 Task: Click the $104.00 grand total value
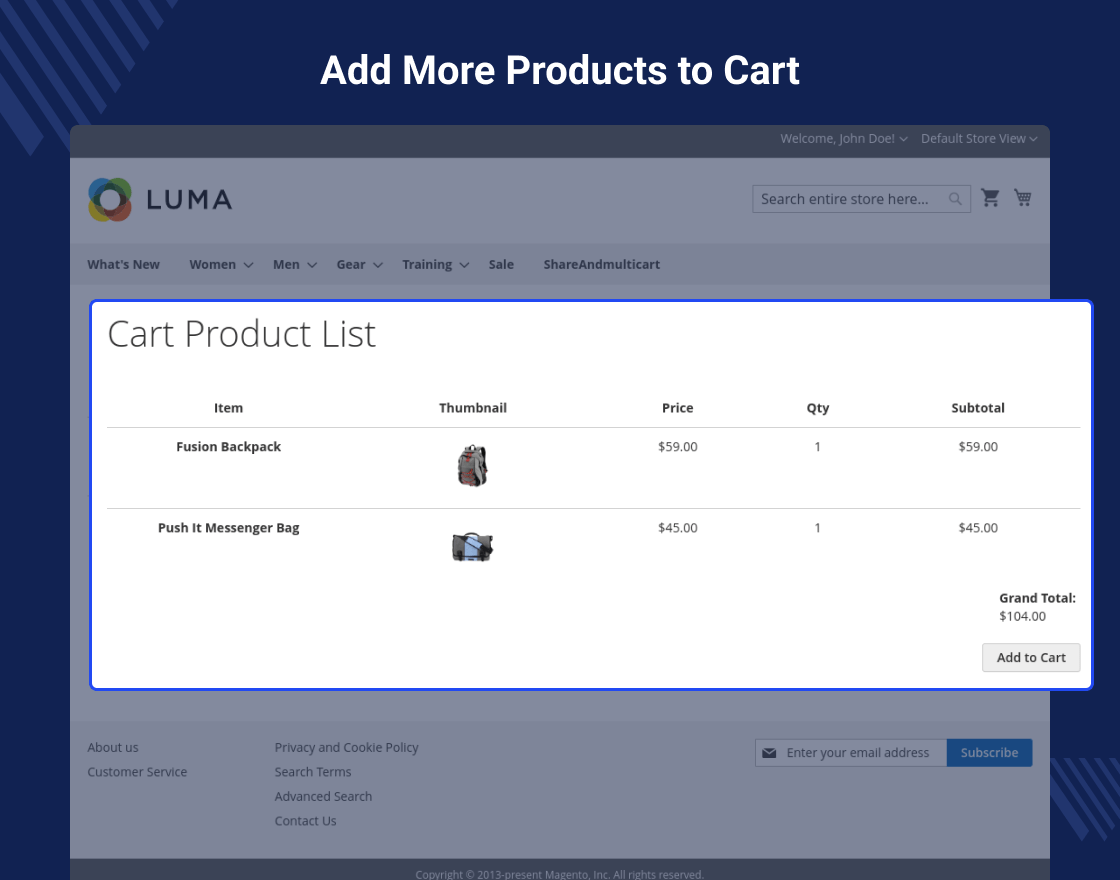click(1022, 616)
